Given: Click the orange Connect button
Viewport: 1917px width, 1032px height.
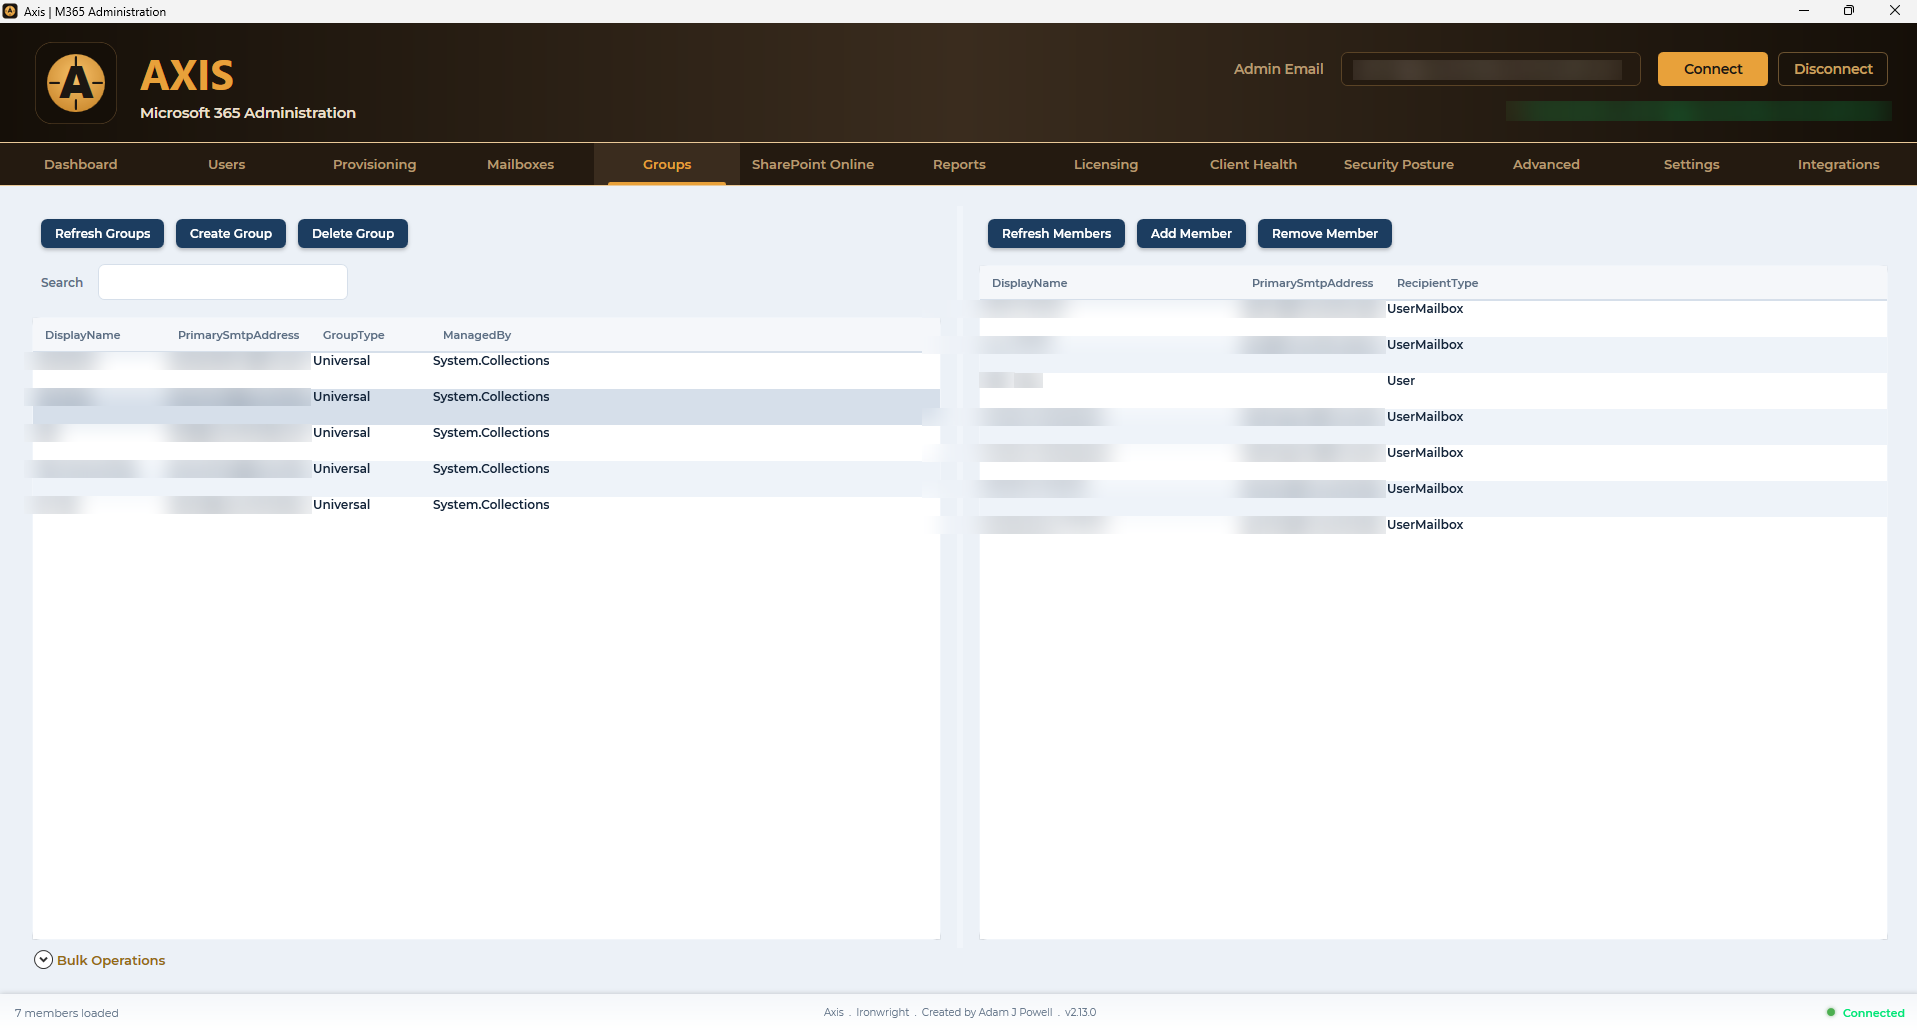Looking at the screenshot, I should pos(1712,69).
